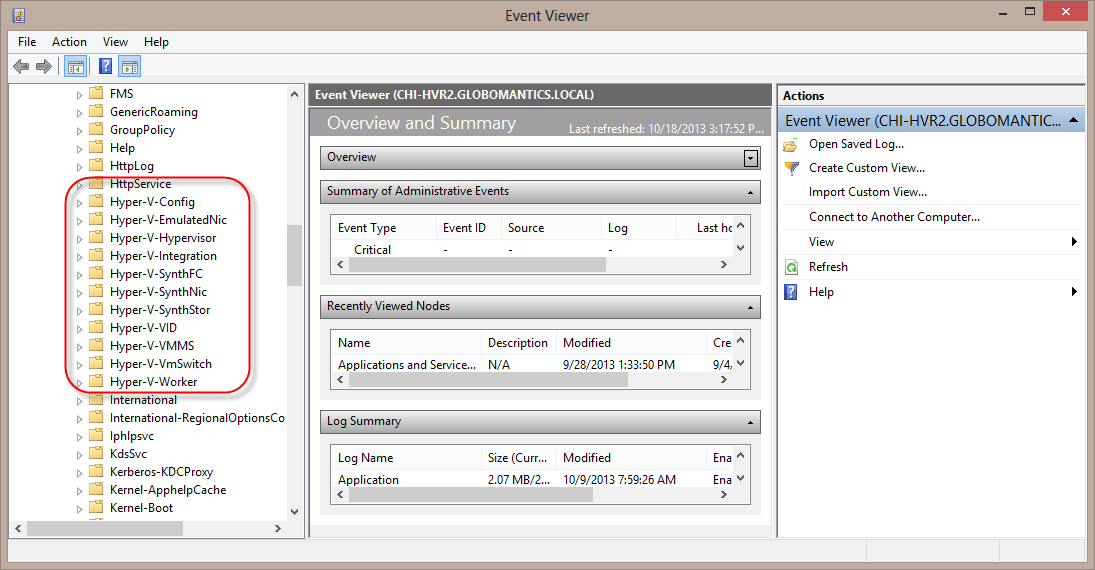Click the Create Custom View funnel icon
This screenshot has width=1095, height=570.
[791, 168]
